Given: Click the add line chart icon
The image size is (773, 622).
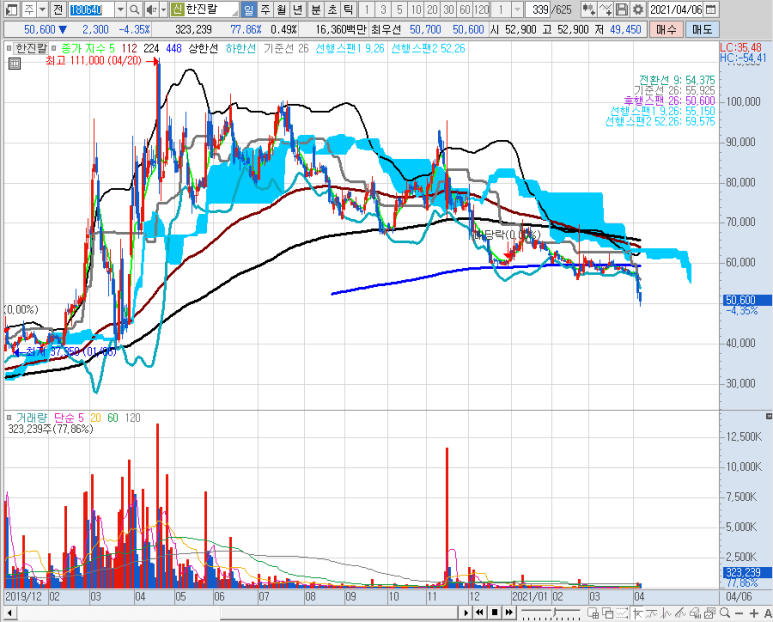Looking at the screenshot, I should 606,9.
